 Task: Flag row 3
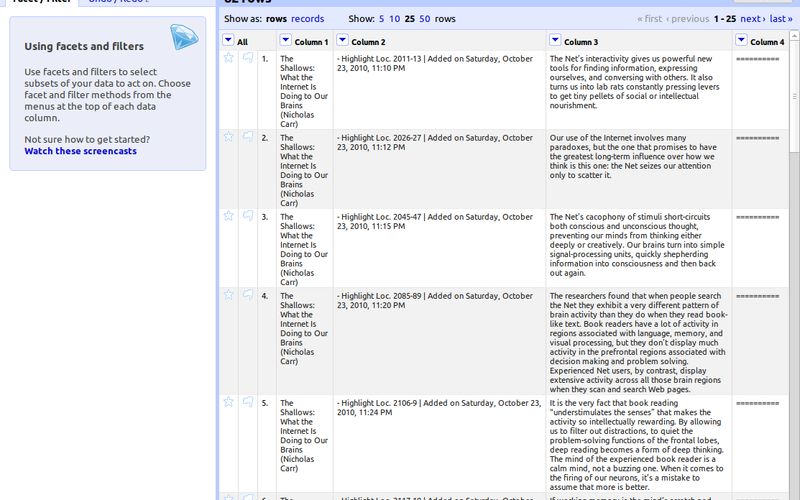tap(248, 216)
